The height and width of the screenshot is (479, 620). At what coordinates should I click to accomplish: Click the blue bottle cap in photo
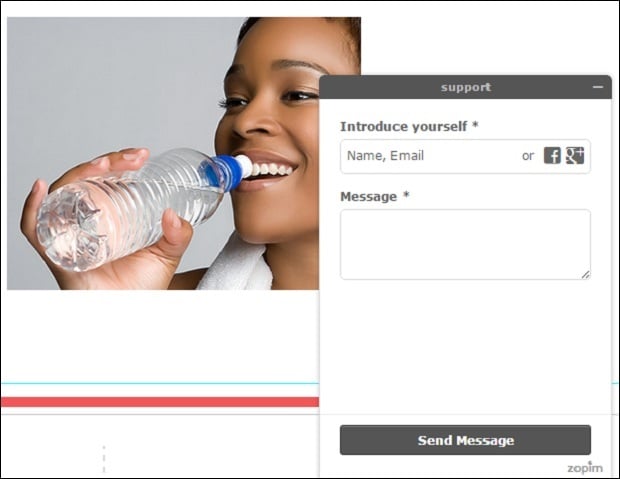(x=223, y=173)
